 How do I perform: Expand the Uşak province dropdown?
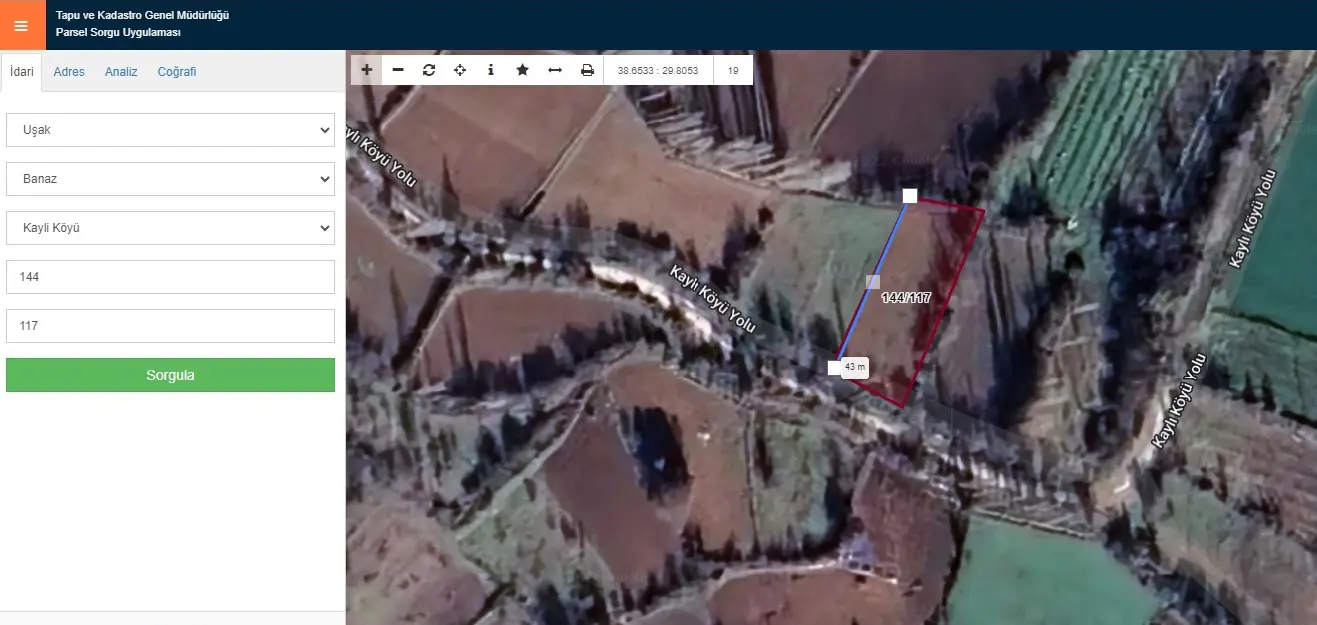tap(170, 130)
